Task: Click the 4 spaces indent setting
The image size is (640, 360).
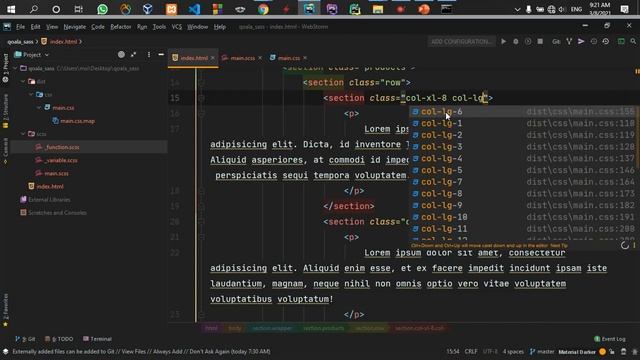Action: point(513,351)
